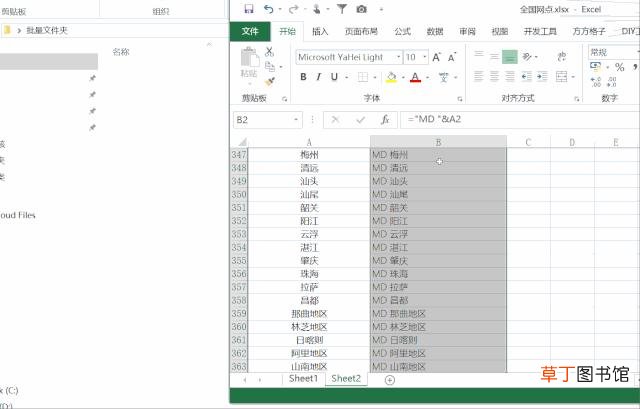
Task: Switch to the 审阅 ribbon tab
Action: point(467,31)
